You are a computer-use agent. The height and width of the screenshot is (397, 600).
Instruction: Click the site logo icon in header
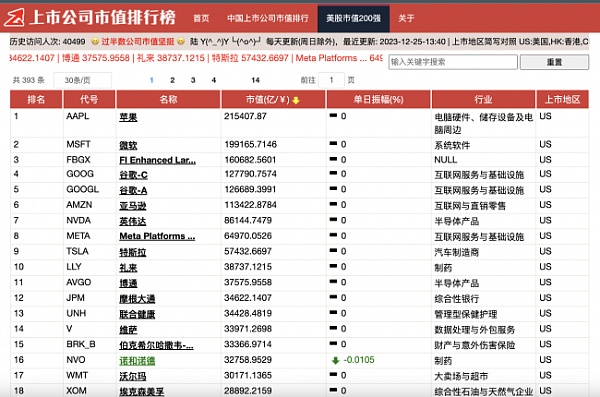coord(14,18)
